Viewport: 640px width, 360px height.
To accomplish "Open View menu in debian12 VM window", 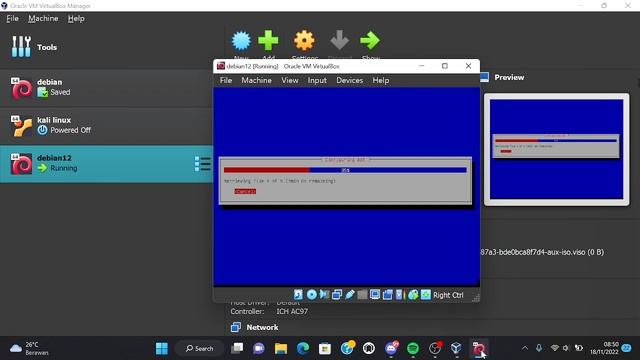I will click(x=290, y=80).
